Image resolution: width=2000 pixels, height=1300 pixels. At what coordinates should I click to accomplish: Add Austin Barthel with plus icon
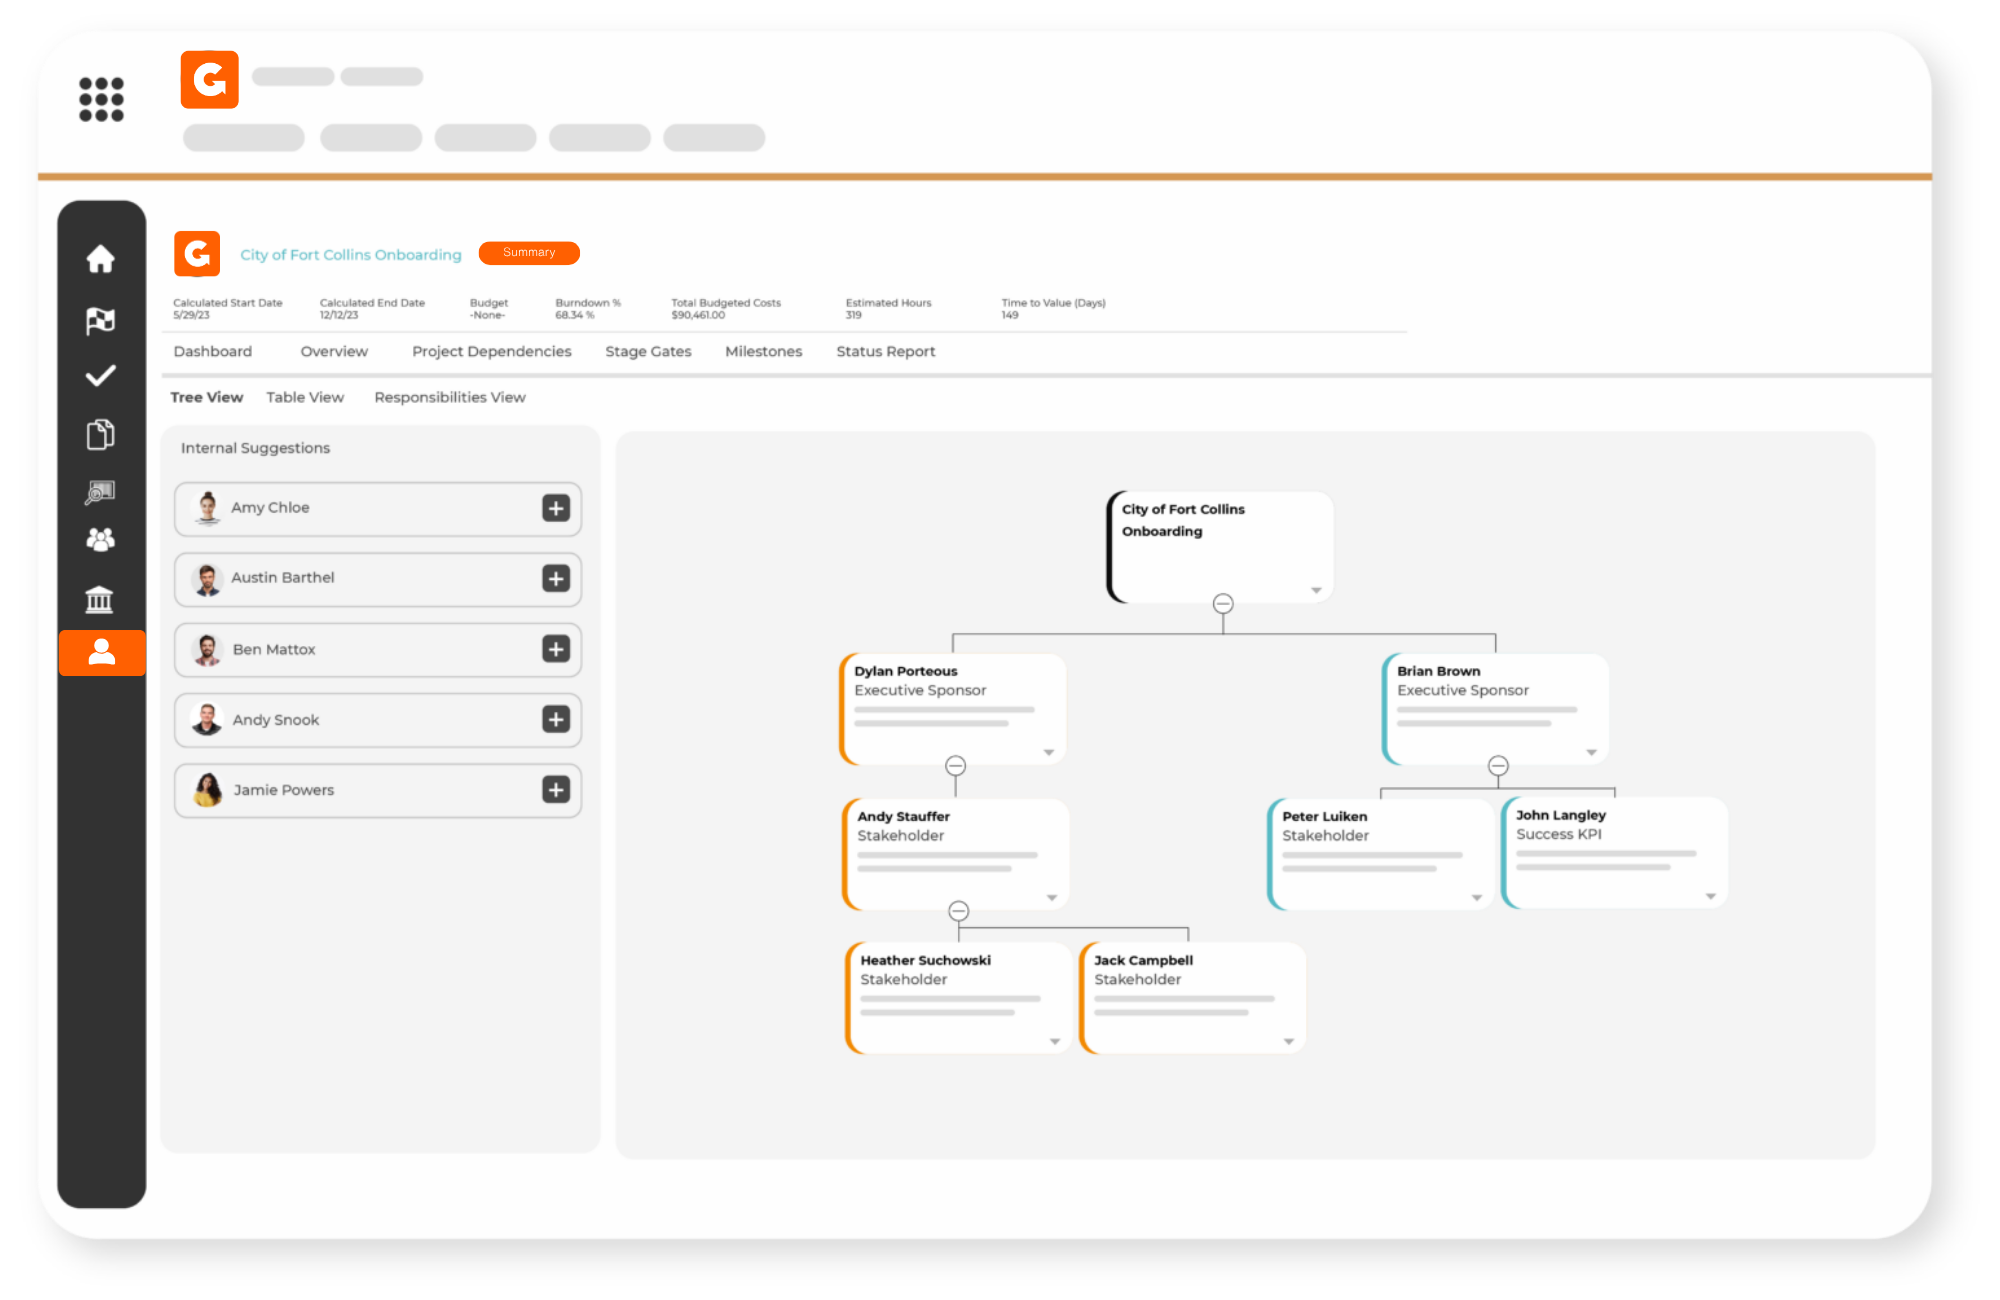coord(556,578)
